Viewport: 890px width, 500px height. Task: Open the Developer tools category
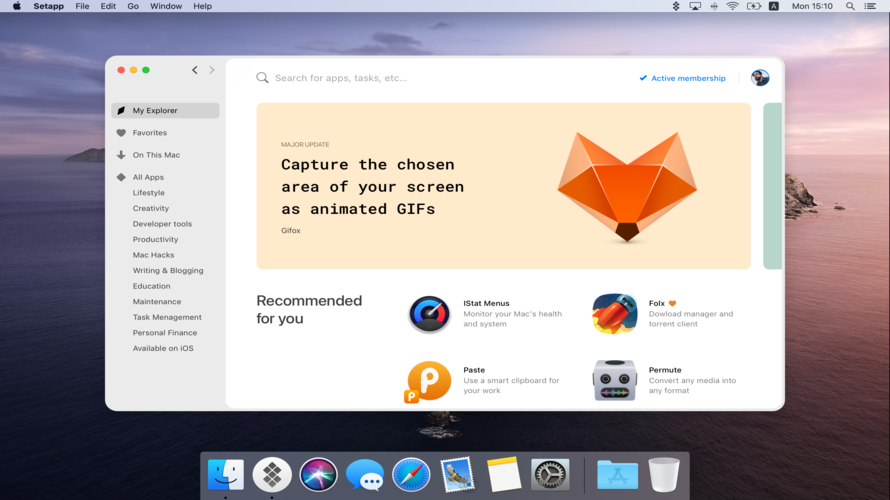(162, 224)
